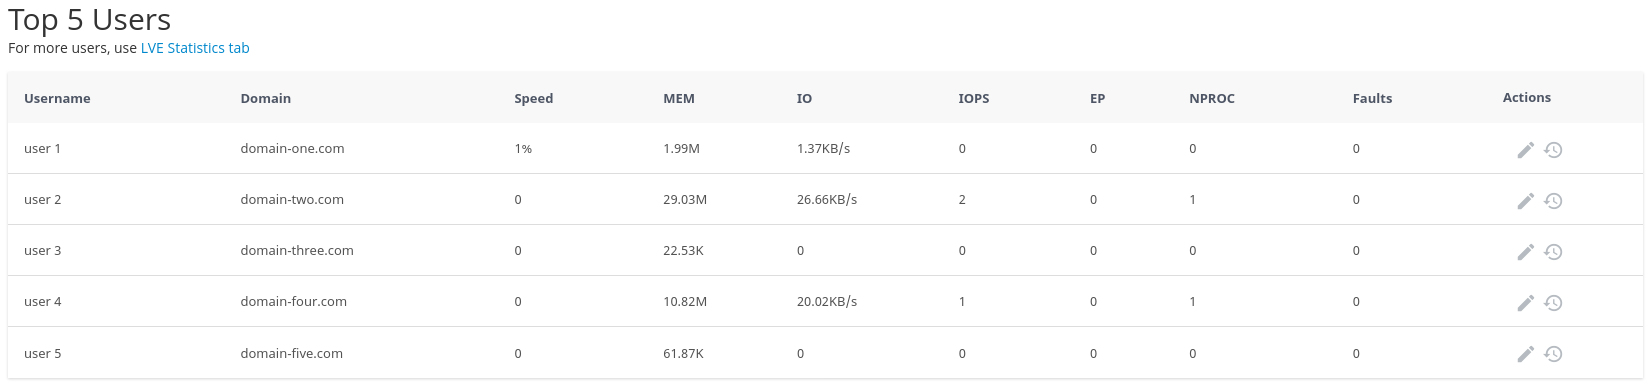
Task: Open the history icon for user 5
Action: point(1553,354)
